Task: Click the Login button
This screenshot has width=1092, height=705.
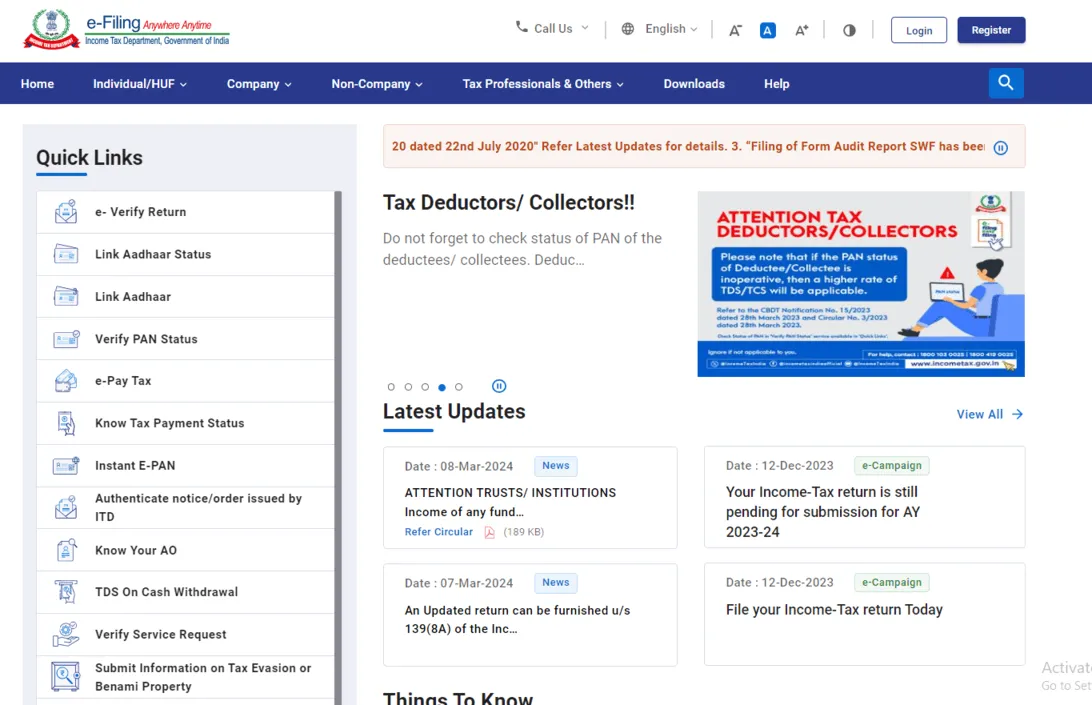Action: coord(918,30)
